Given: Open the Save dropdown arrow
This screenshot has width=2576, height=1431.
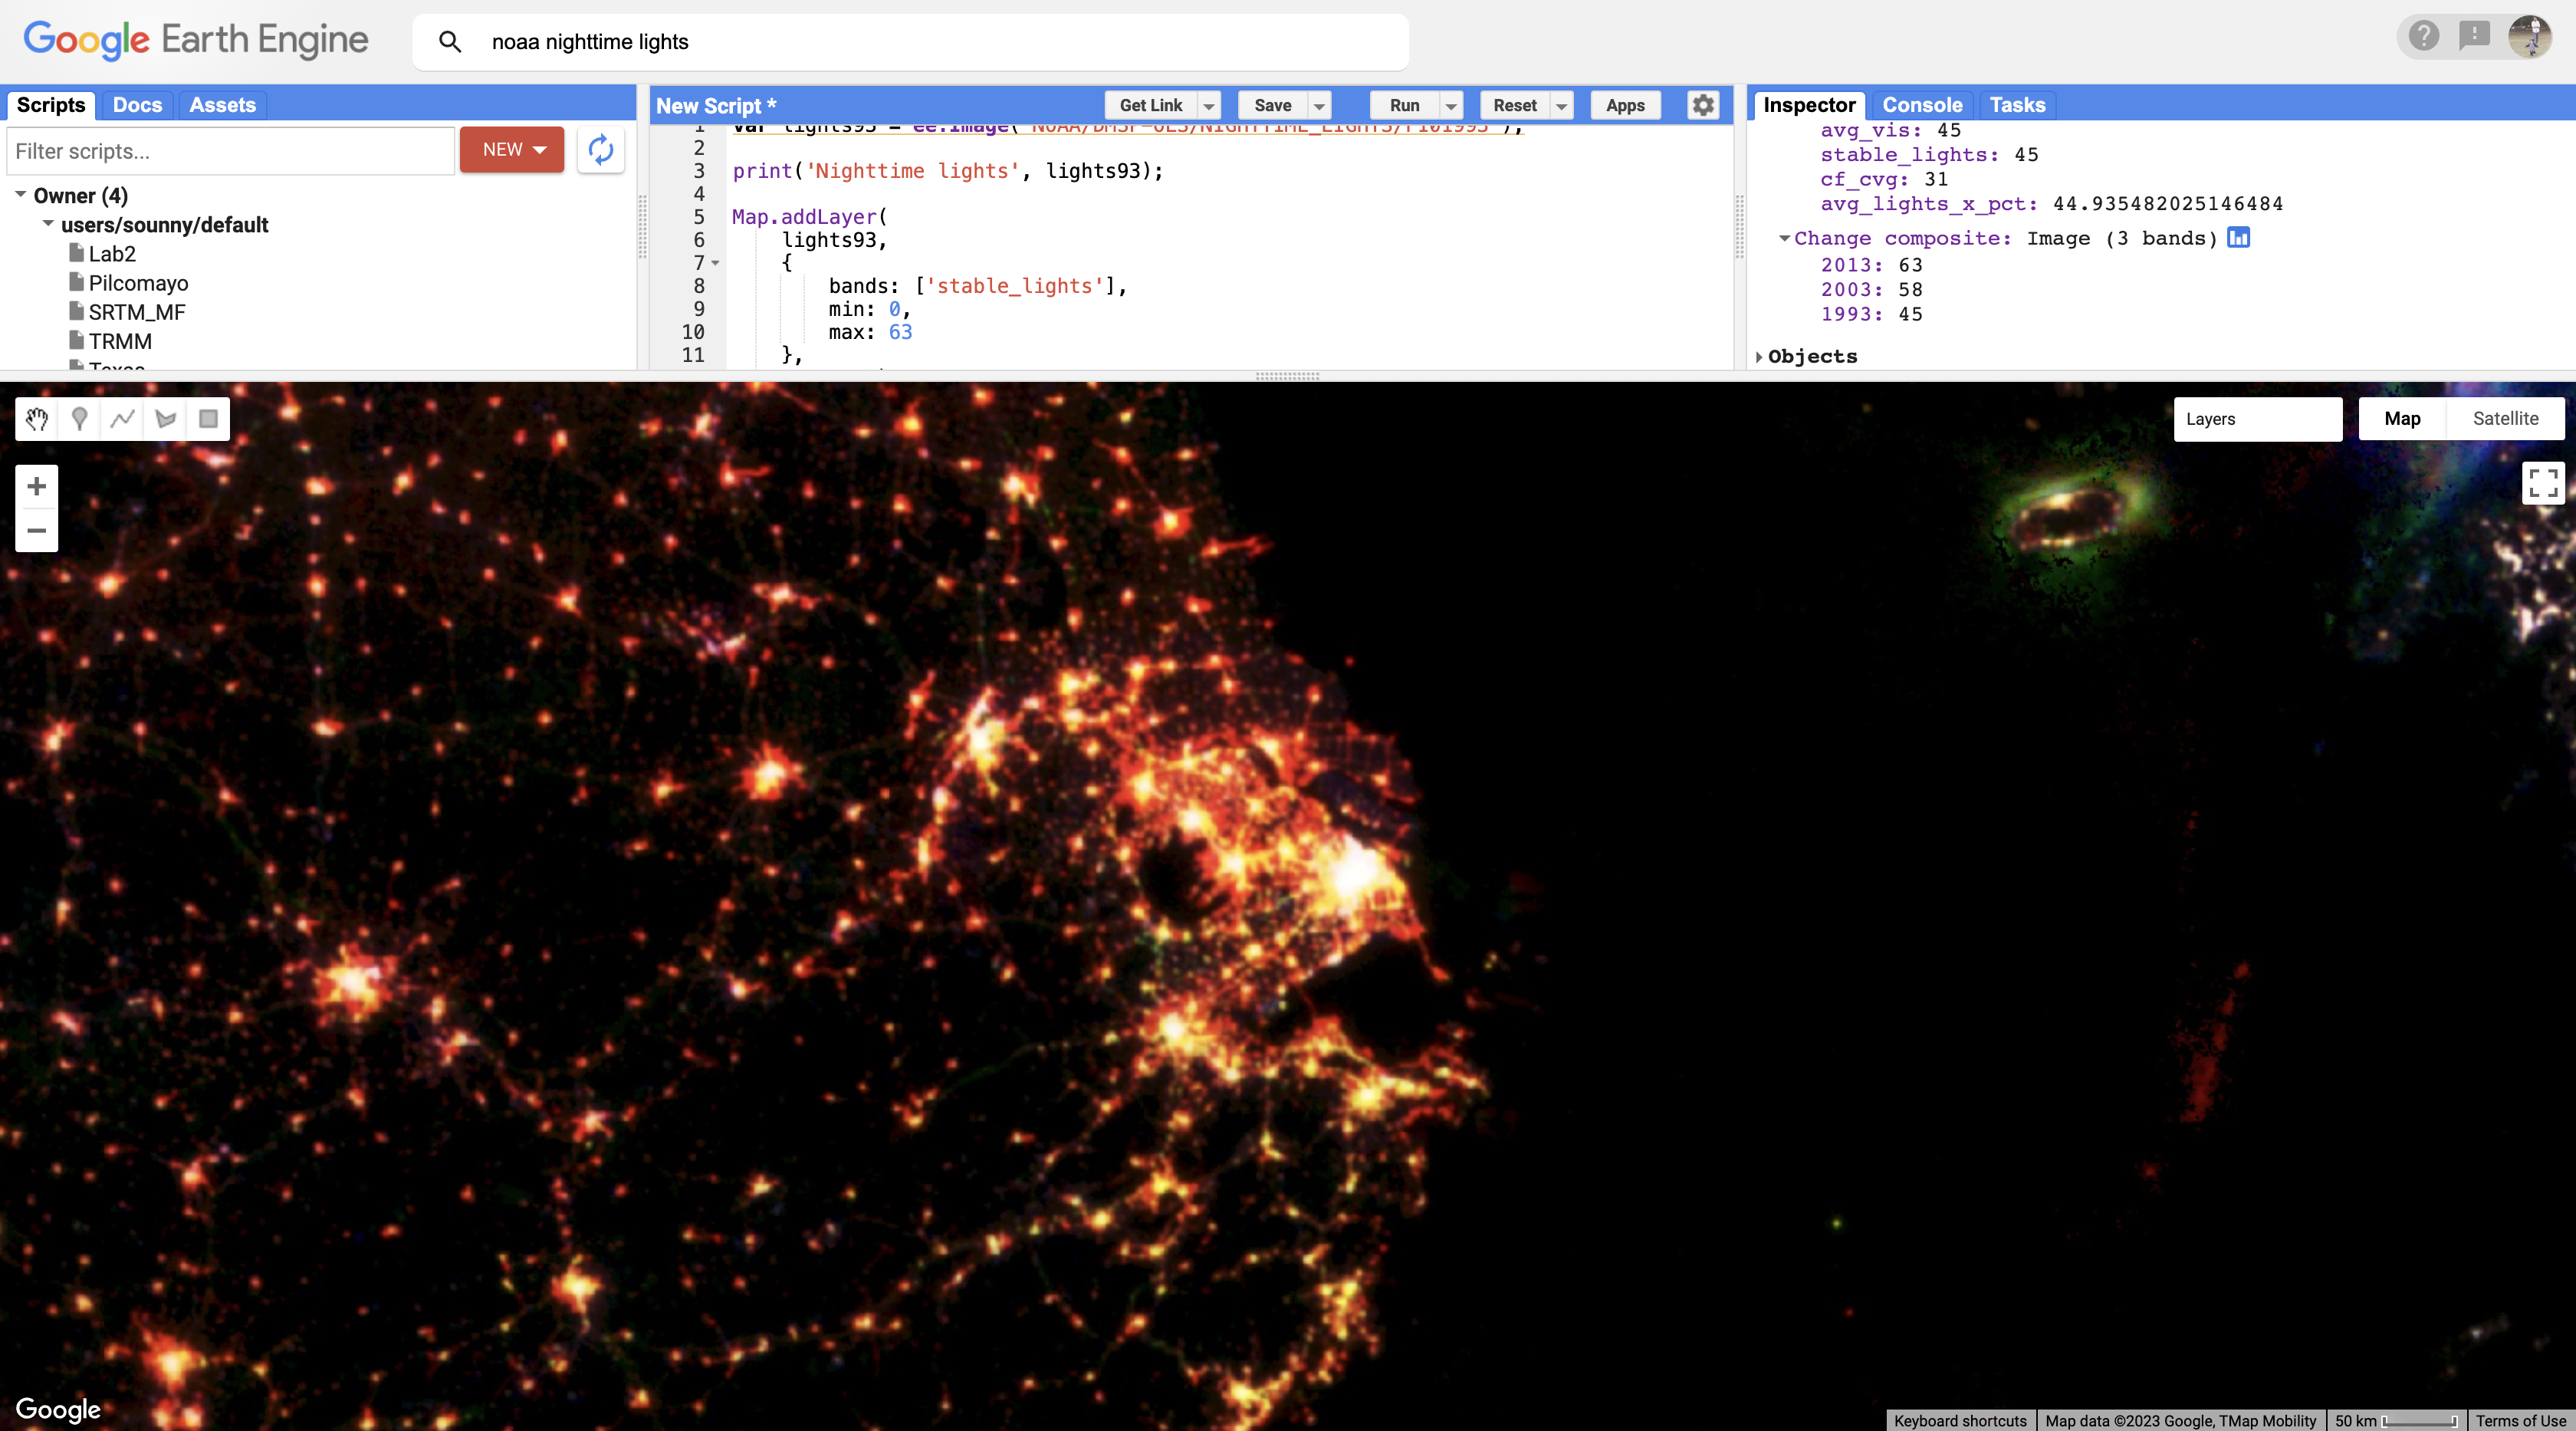Looking at the screenshot, I should pyautogui.click(x=1320, y=106).
